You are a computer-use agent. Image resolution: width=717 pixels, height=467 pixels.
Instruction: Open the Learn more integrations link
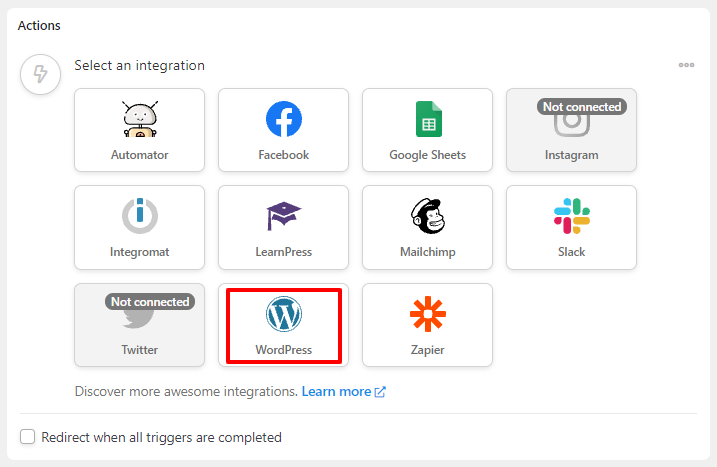(x=337, y=392)
